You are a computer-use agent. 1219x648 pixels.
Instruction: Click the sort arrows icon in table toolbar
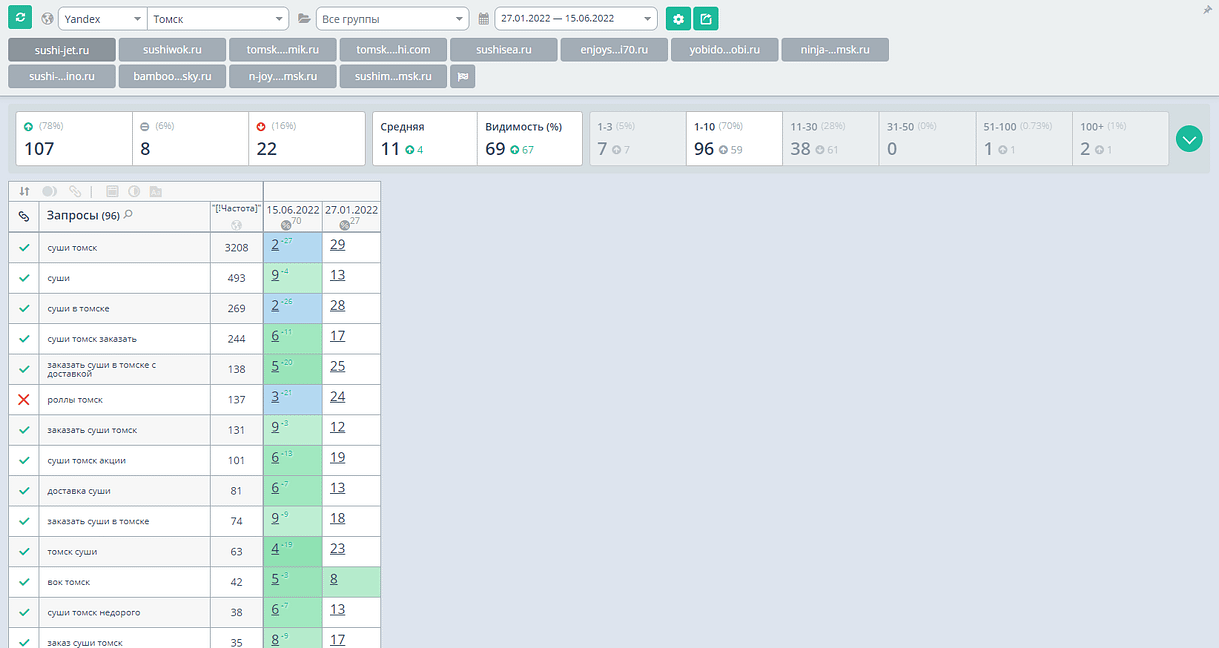(x=24, y=191)
